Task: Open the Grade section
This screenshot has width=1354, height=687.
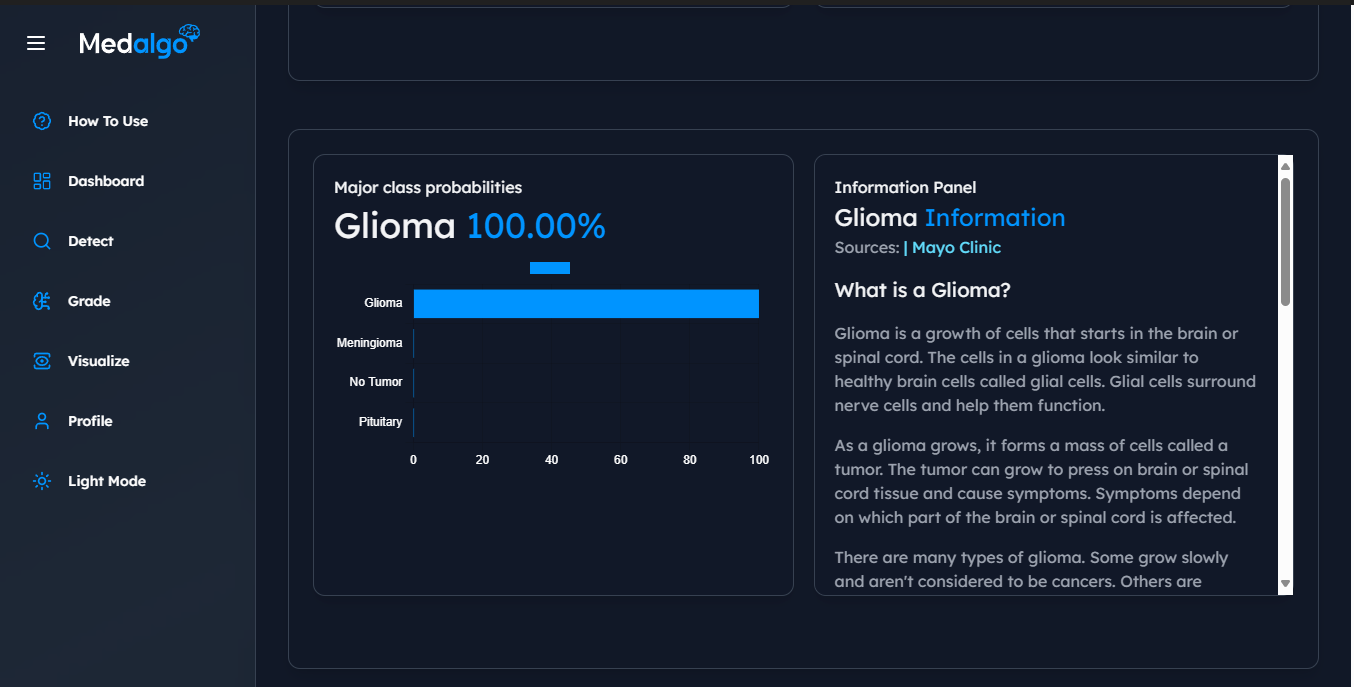Action: 89,301
